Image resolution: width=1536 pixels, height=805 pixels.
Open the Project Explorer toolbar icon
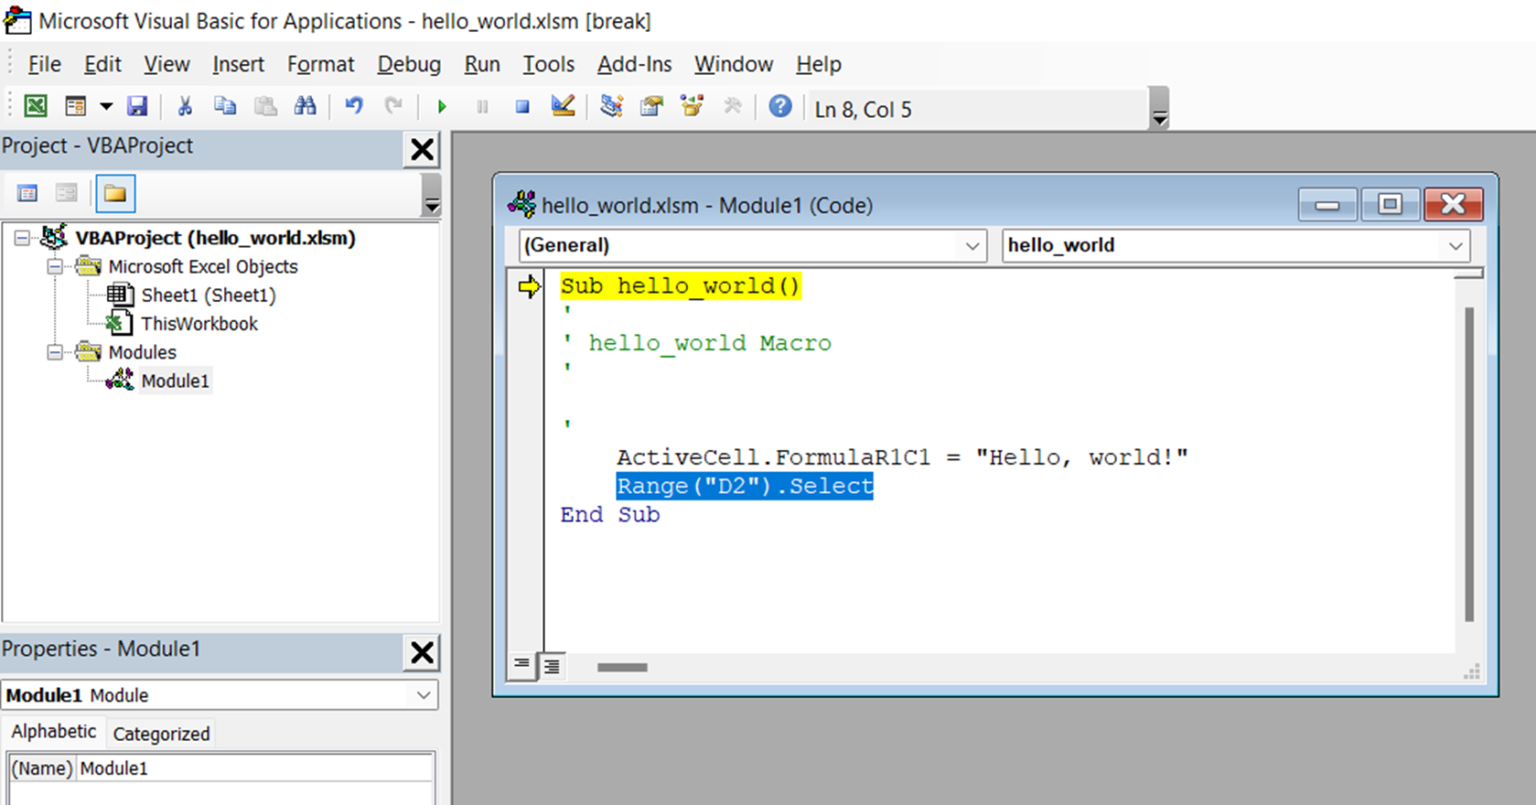[x=611, y=106]
